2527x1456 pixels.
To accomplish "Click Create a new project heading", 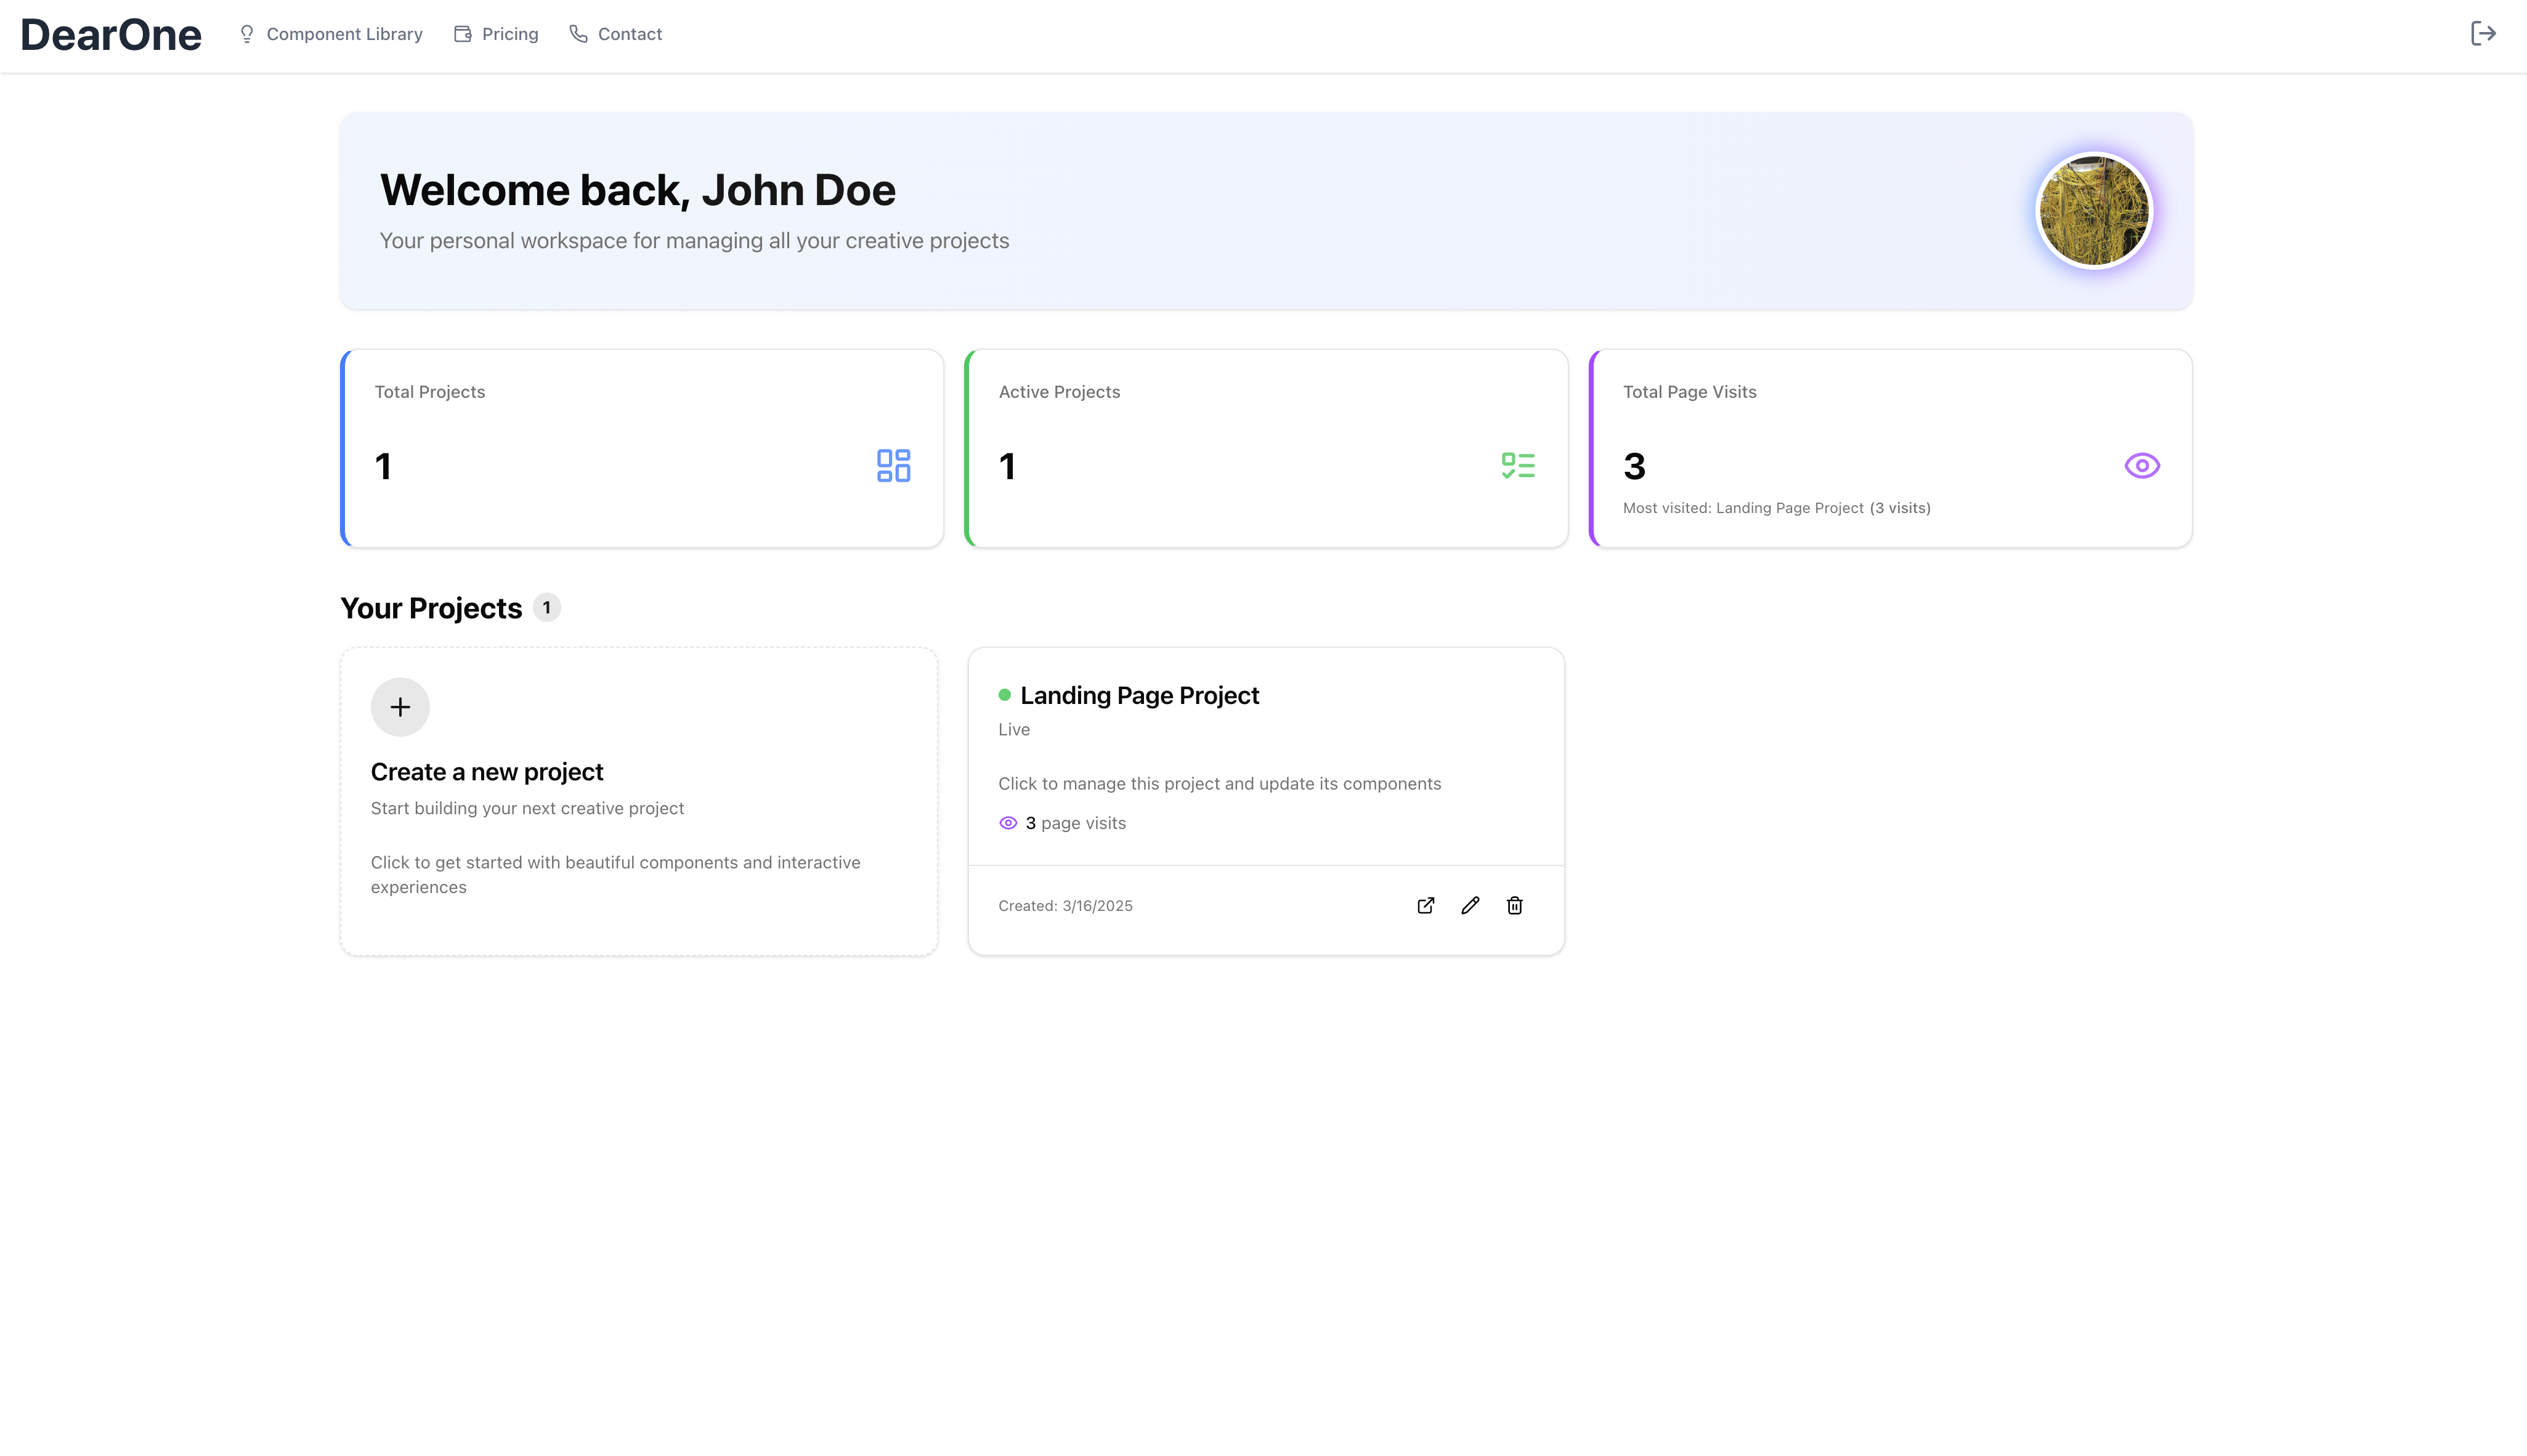I will [x=487, y=772].
